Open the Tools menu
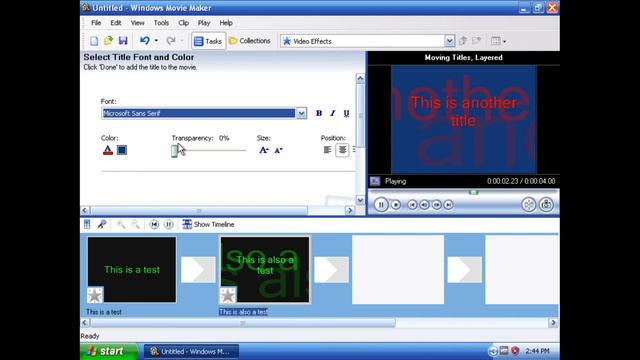The width and height of the screenshot is (640, 360). pos(161,23)
